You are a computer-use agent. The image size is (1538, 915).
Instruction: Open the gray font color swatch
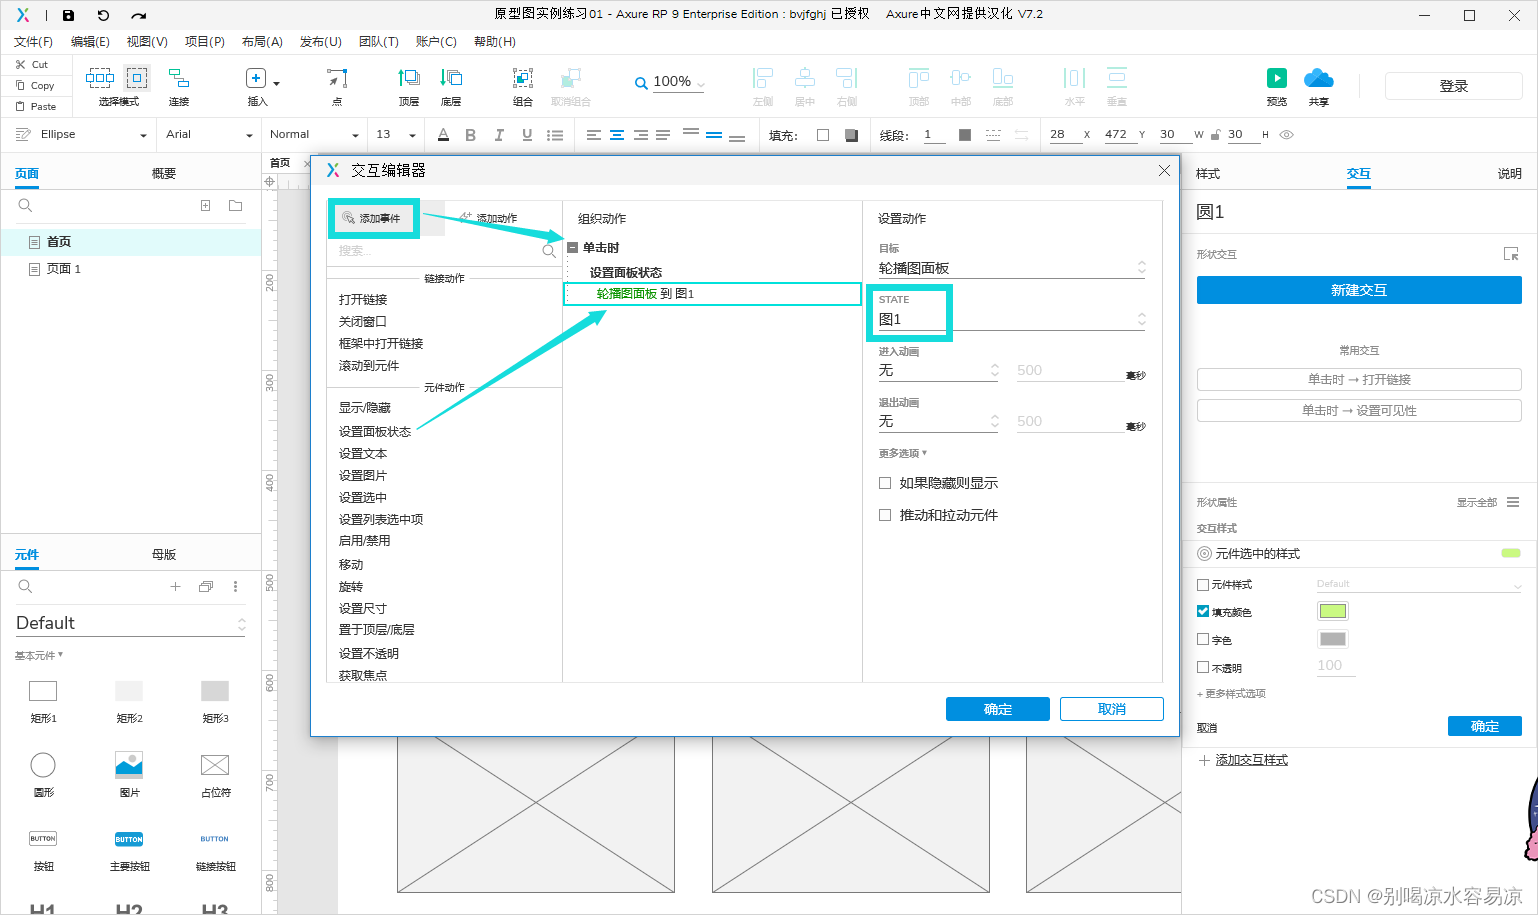[1333, 639]
